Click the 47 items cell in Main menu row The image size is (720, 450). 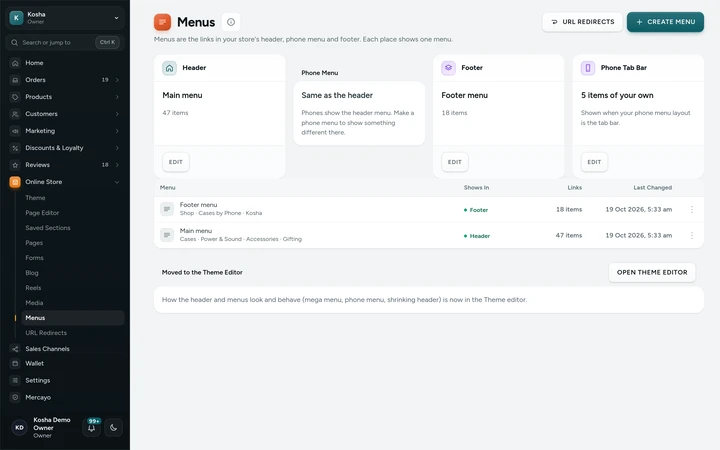pyautogui.click(x=569, y=236)
